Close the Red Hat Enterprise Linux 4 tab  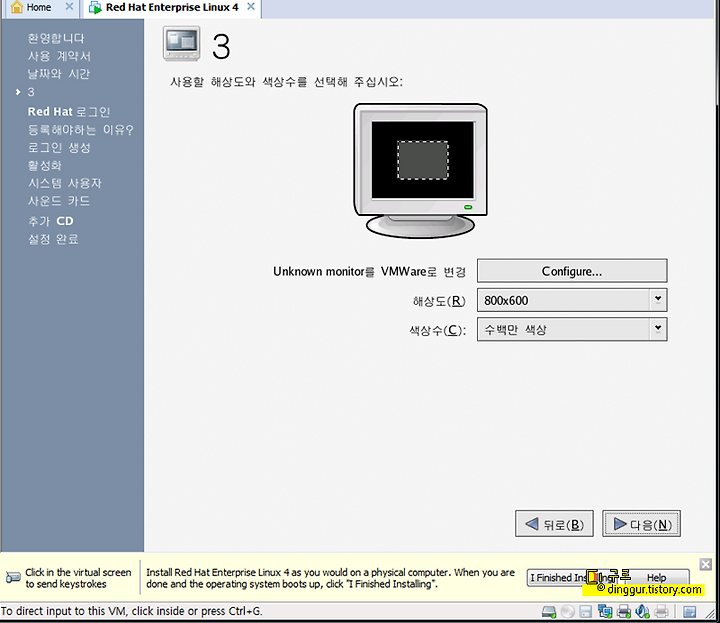(x=251, y=6)
